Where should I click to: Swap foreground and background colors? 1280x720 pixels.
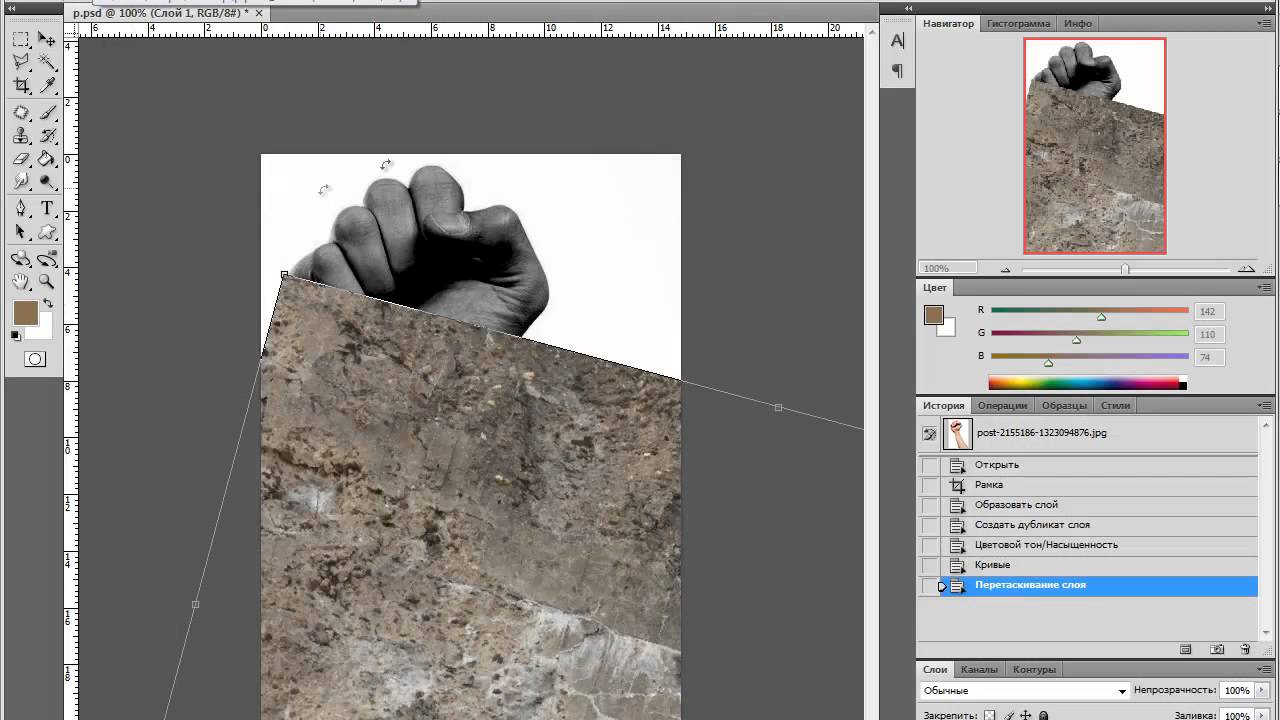(48, 304)
